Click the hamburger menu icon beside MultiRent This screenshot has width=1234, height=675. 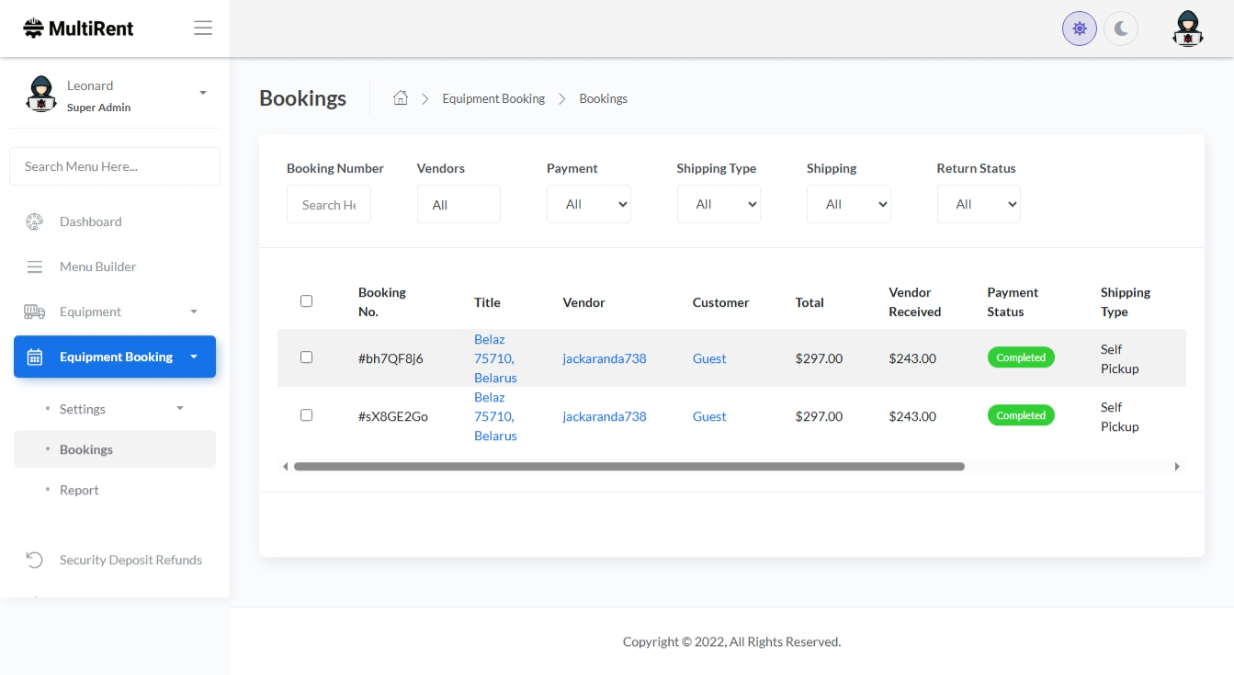point(203,28)
